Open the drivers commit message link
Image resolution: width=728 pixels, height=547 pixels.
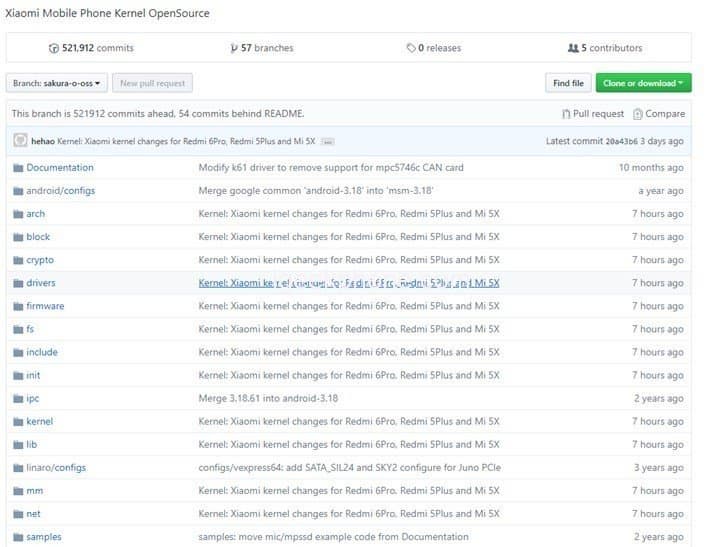coord(349,283)
